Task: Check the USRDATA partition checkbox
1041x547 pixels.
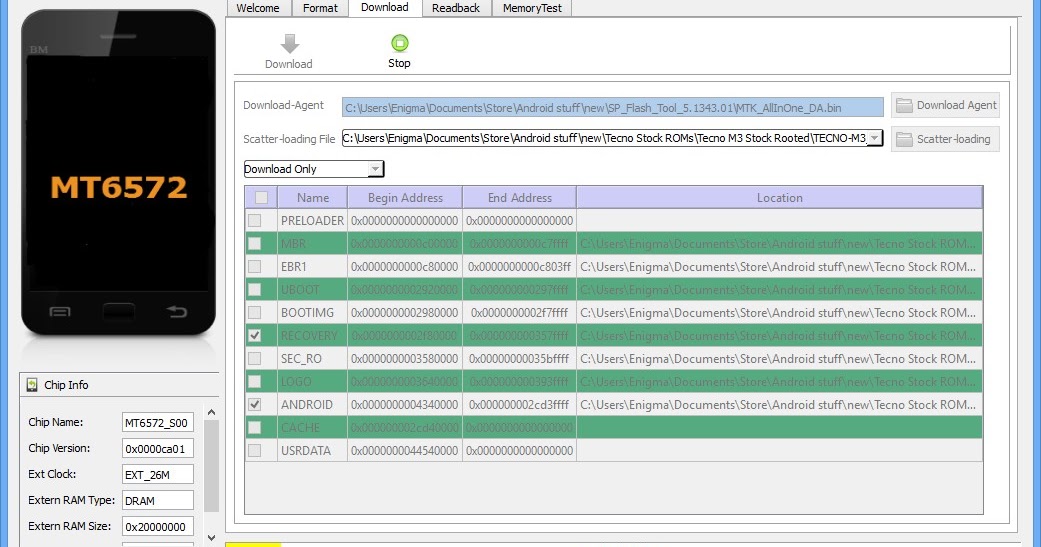Action: coord(254,450)
